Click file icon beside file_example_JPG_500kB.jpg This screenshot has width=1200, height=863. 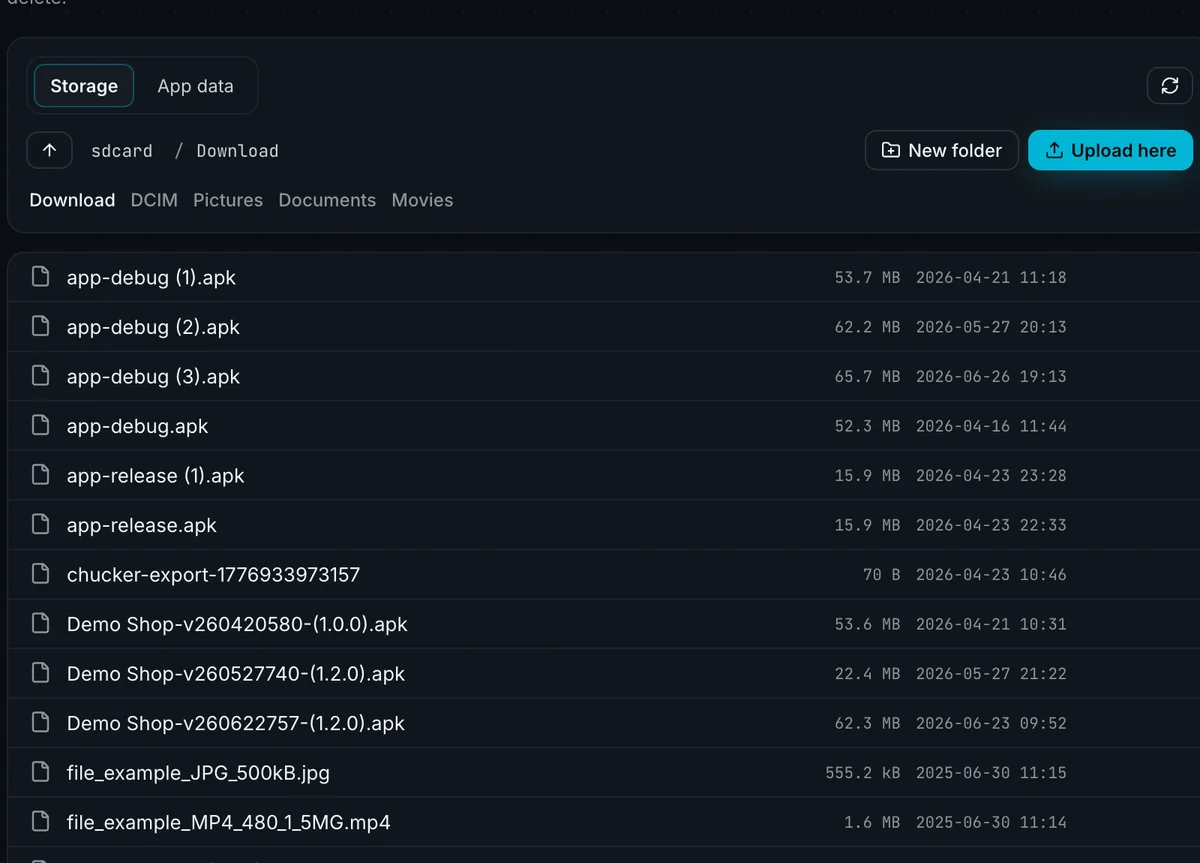click(x=40, y=772)
